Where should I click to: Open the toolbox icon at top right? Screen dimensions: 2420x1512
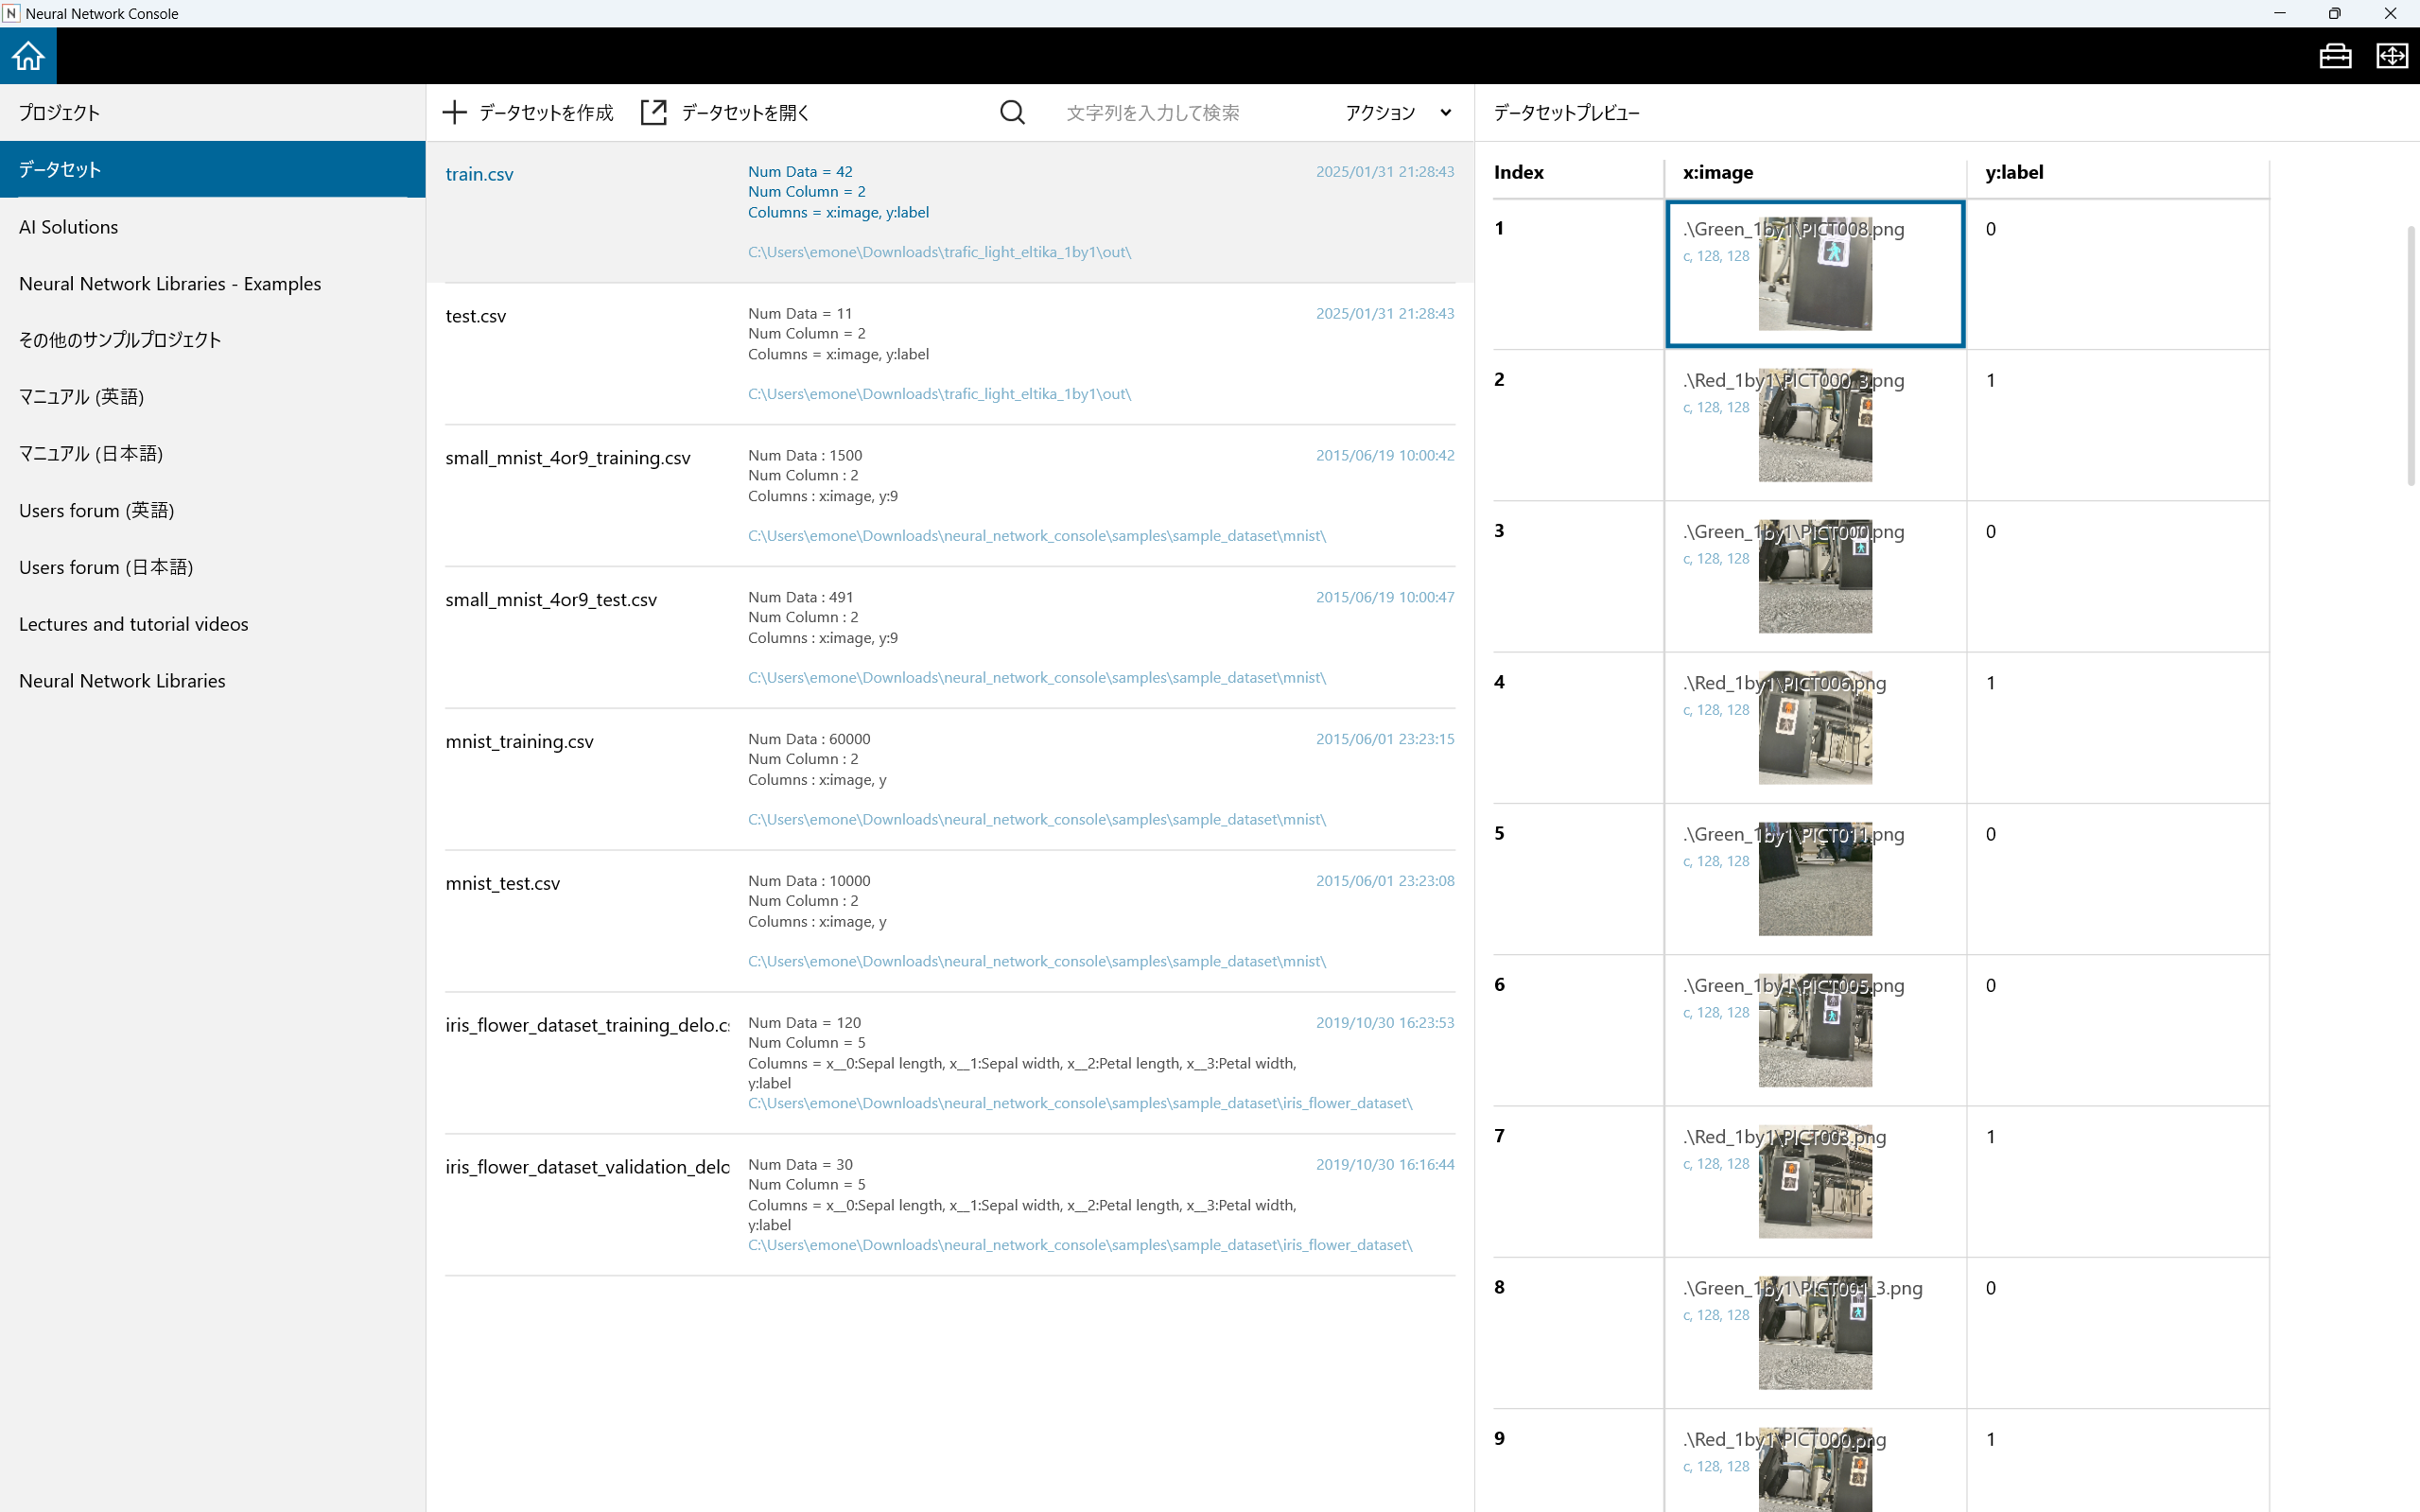coord(2335,56)
